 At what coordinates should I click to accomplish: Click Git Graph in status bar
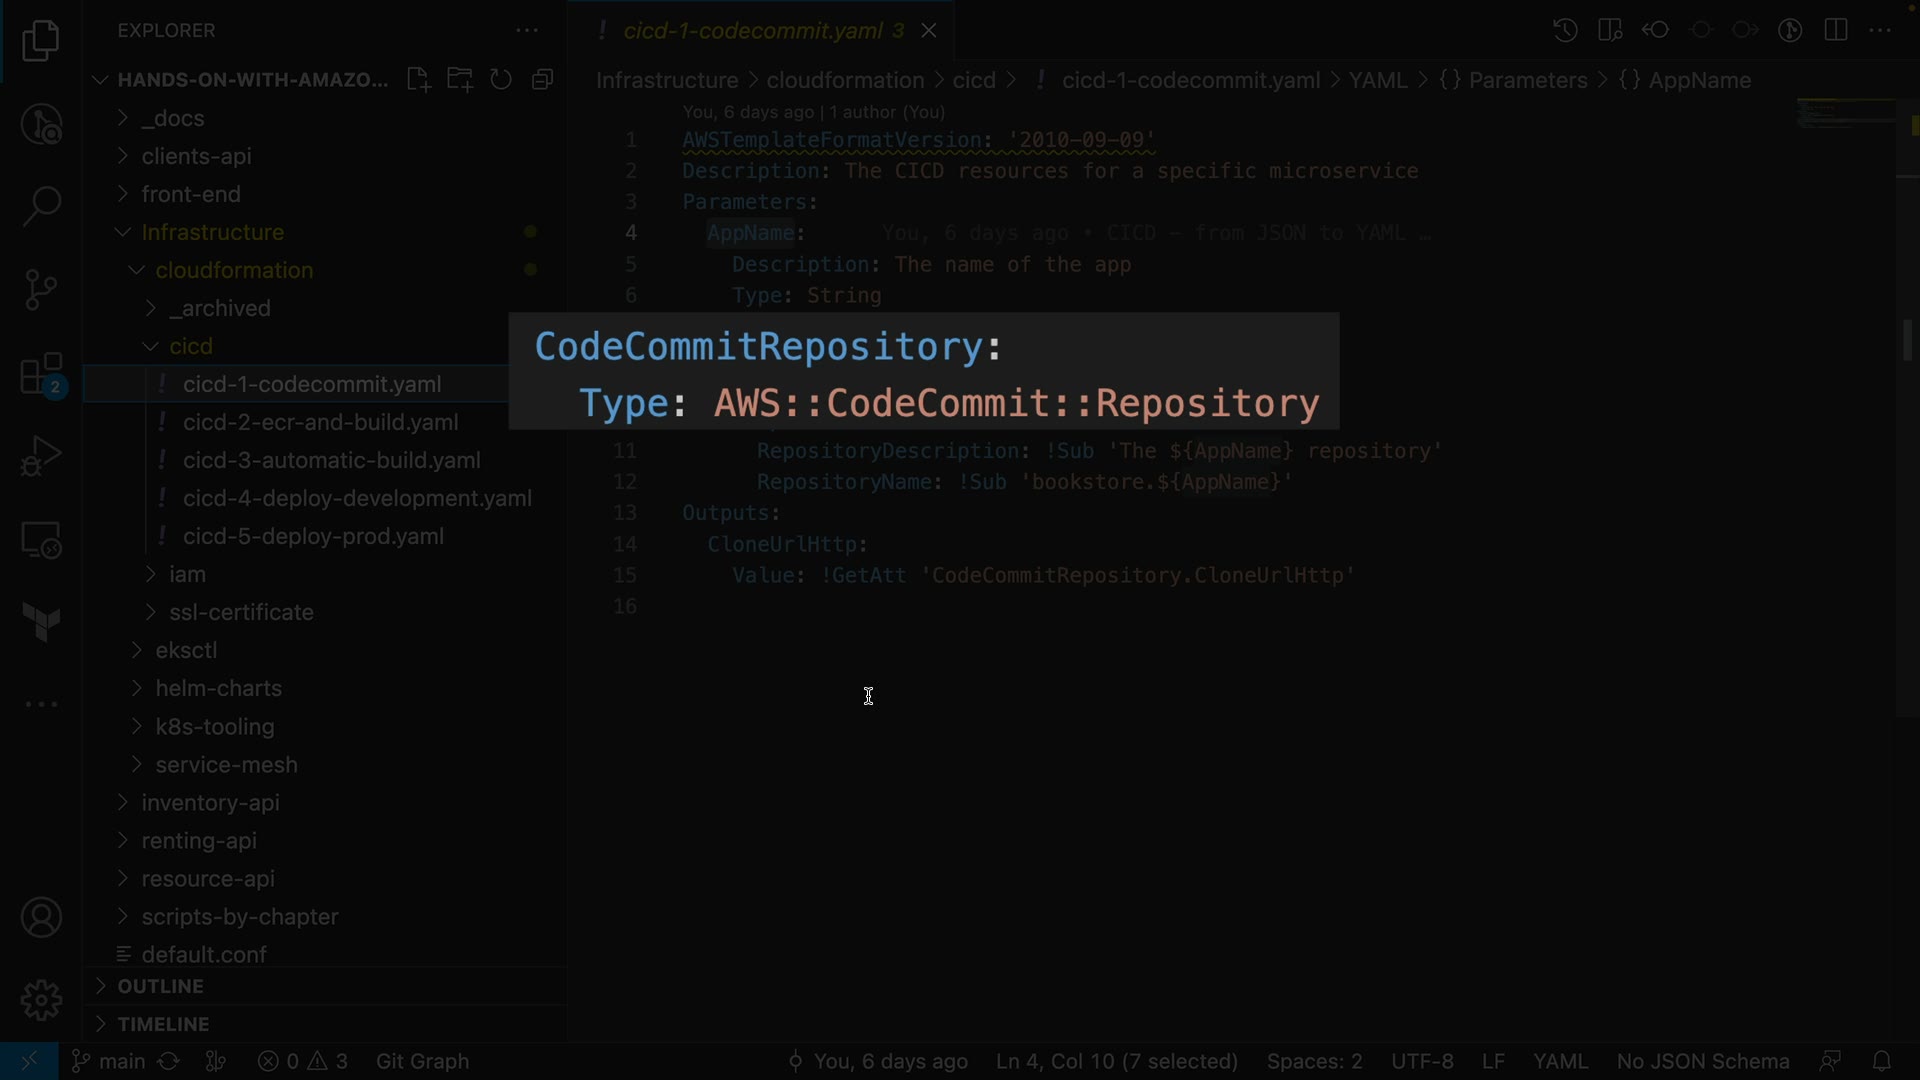pyautogui.click(x=422, y=1061)
